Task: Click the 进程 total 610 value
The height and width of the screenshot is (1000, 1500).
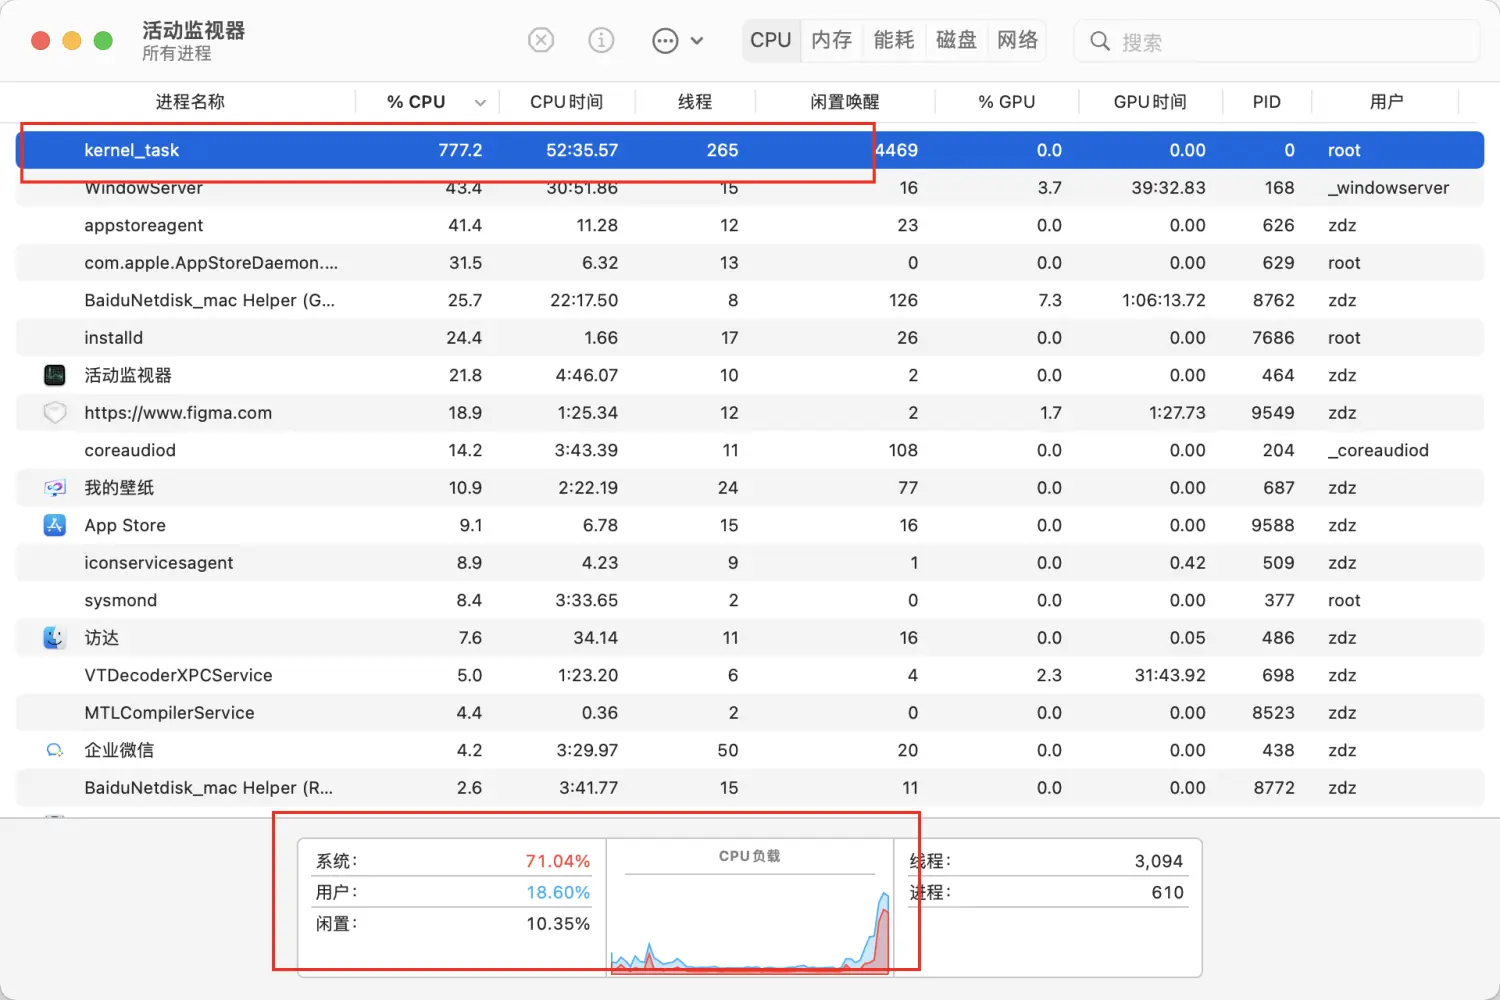Action: click(1168, 892)
